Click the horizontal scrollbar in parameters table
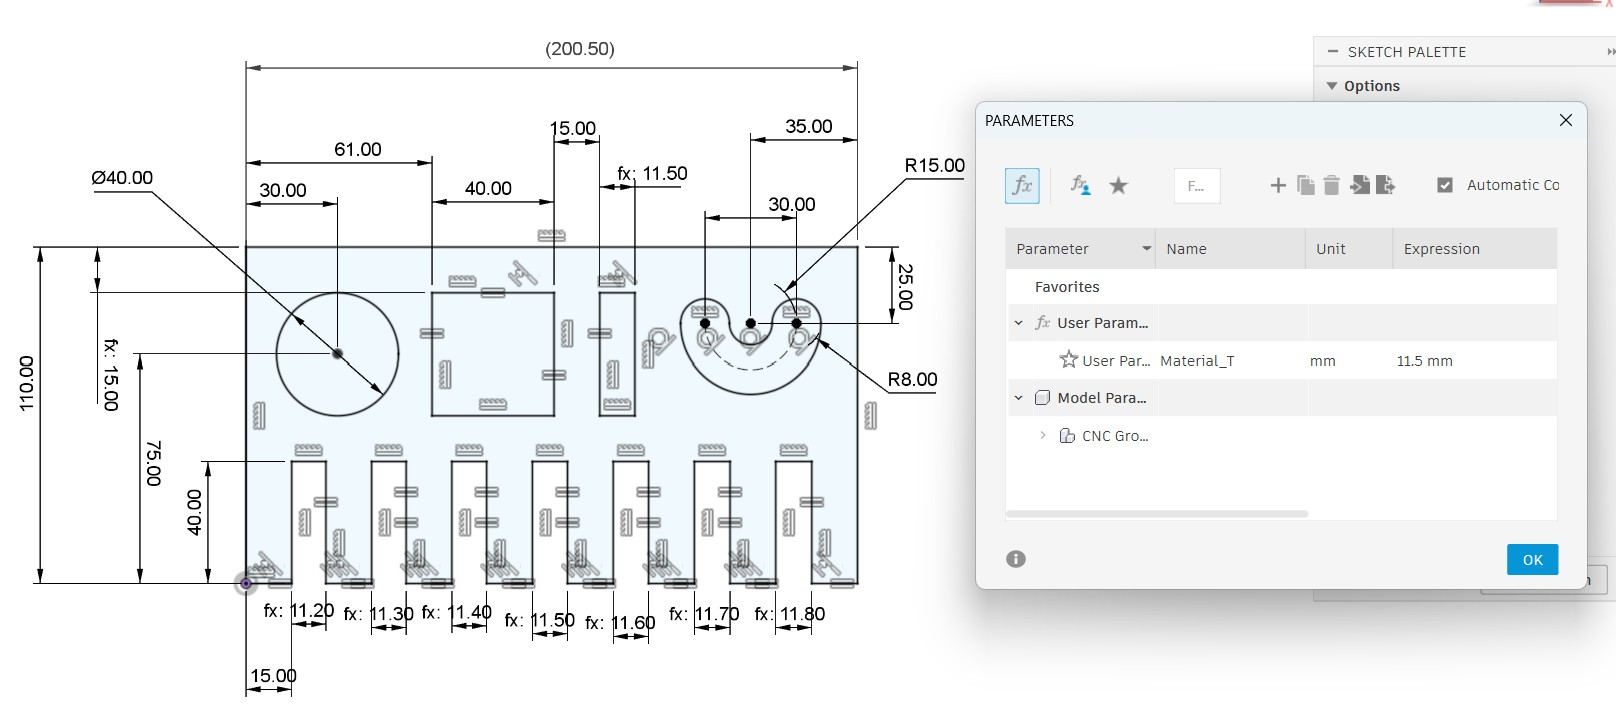This screenshot has height=720, width=1616. 1157,514
